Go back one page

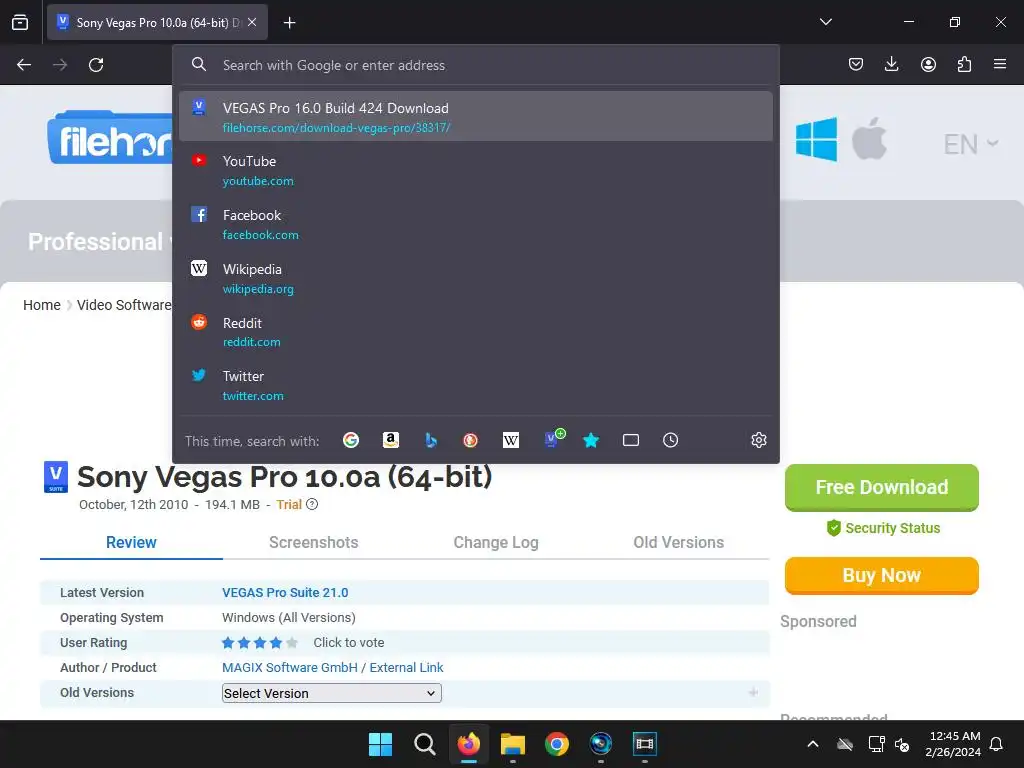tap(24, 65)
